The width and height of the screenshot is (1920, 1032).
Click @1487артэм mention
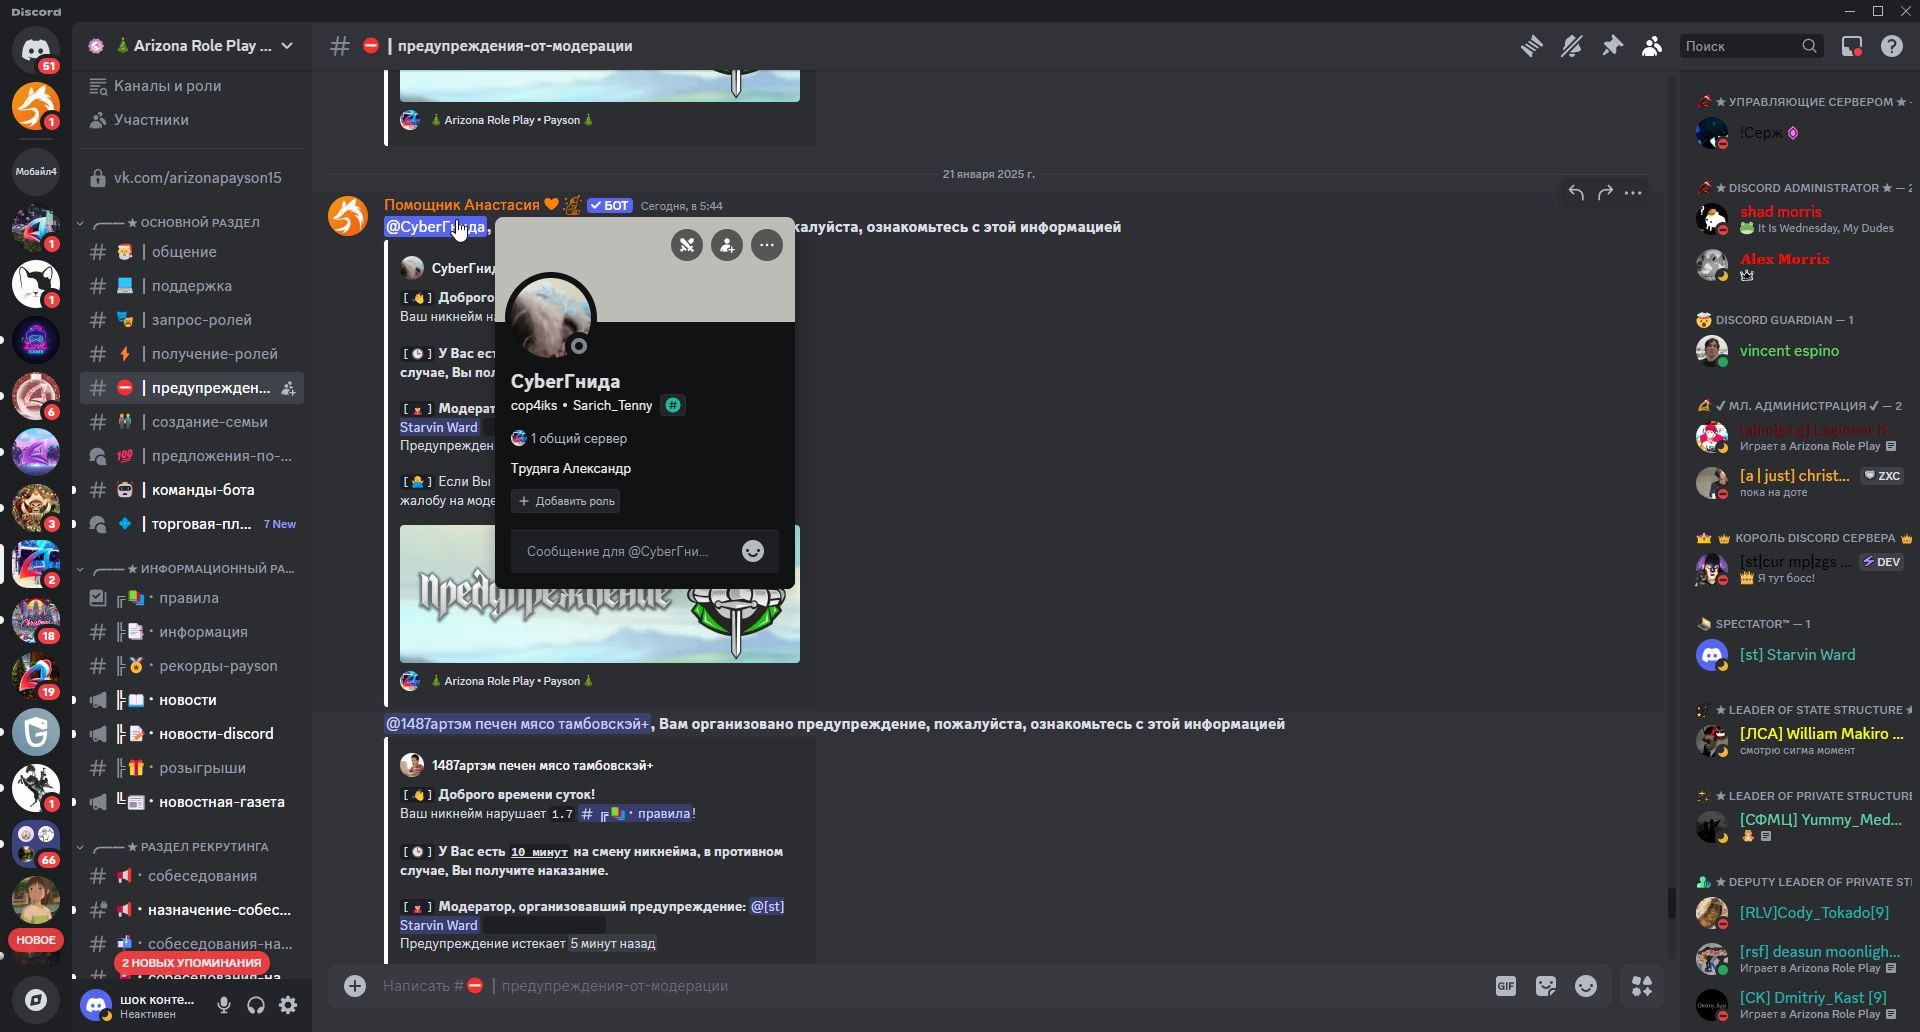tap(518, 724)
